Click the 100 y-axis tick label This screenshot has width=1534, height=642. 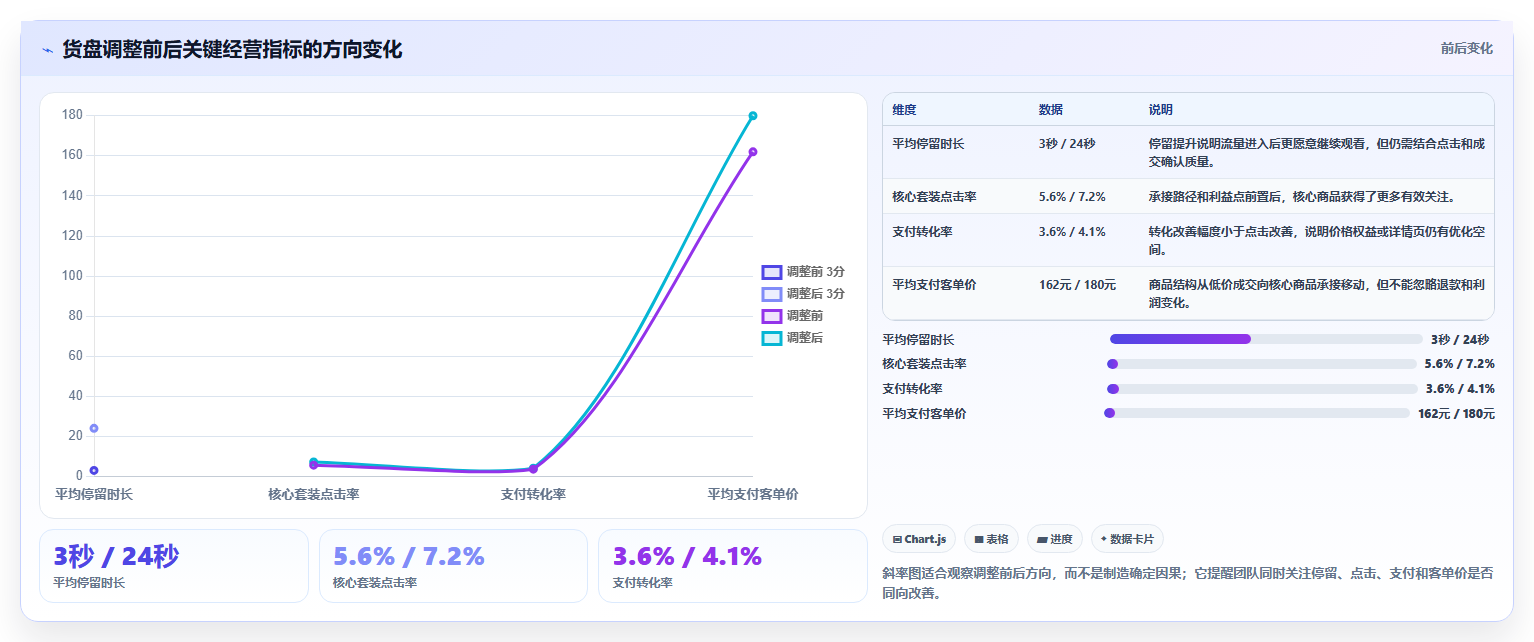[72, 276]
